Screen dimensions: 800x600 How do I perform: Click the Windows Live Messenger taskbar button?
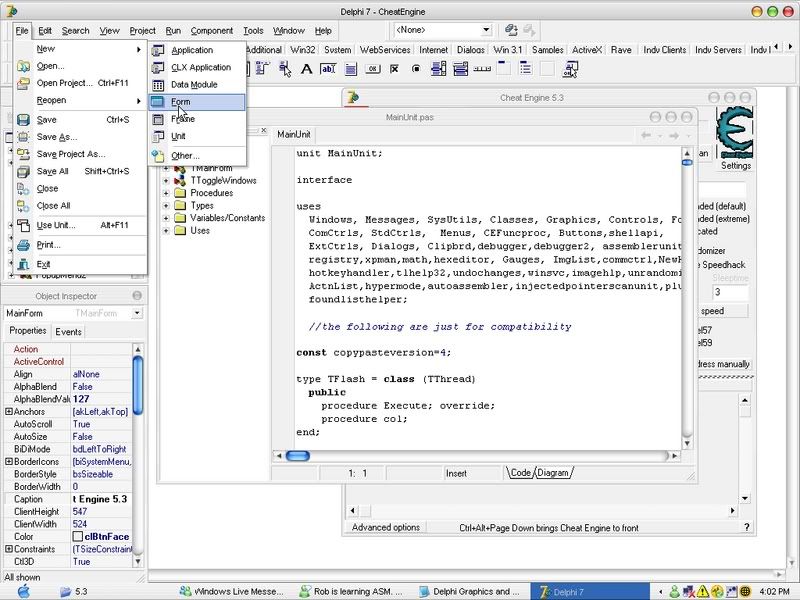pyautogui.click(x=234, y=591)
